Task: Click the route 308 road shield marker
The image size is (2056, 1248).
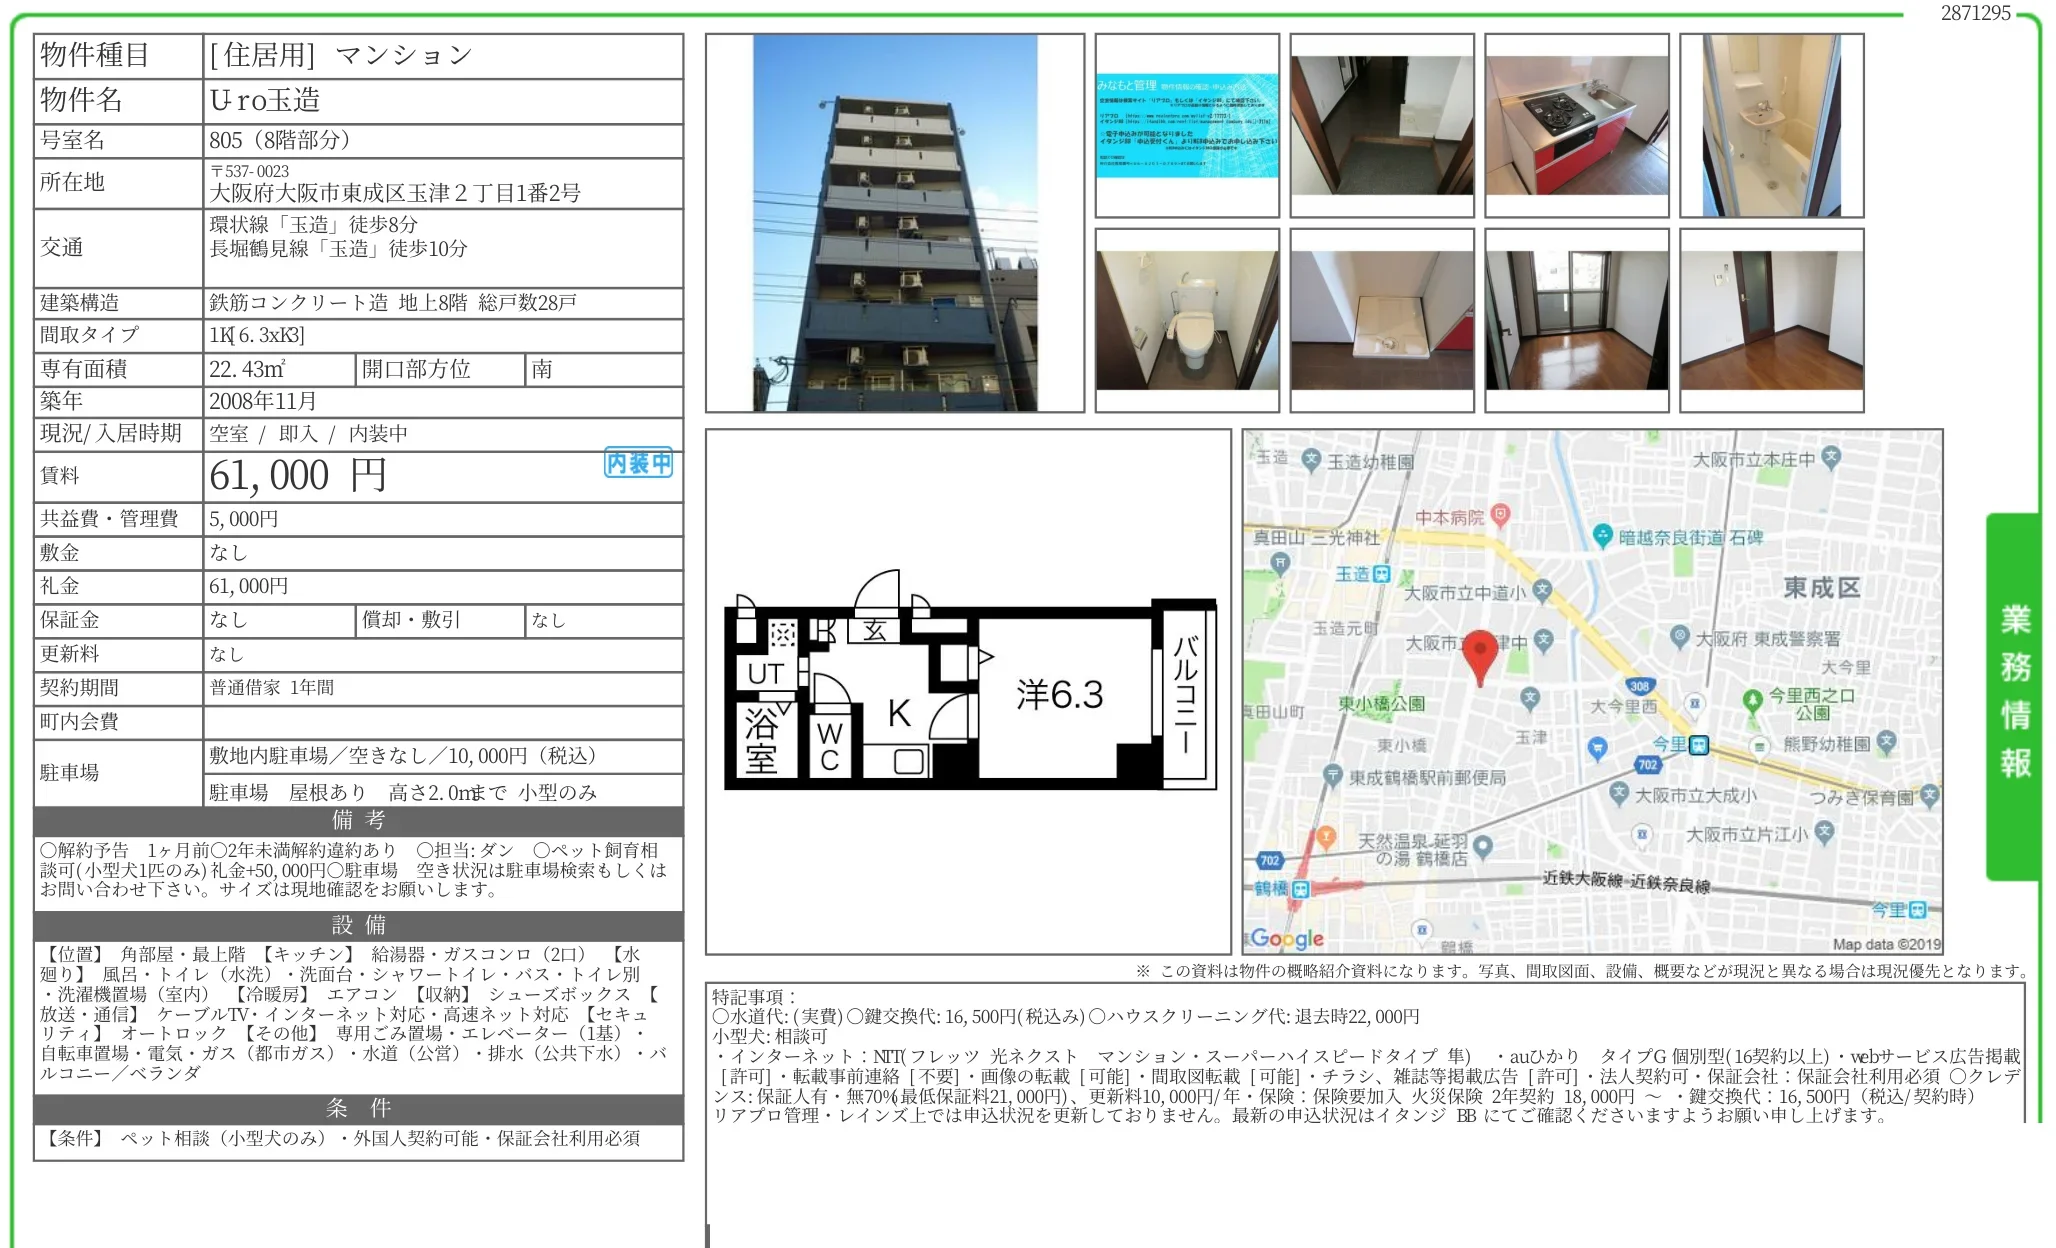Action: pos(1639,687)
